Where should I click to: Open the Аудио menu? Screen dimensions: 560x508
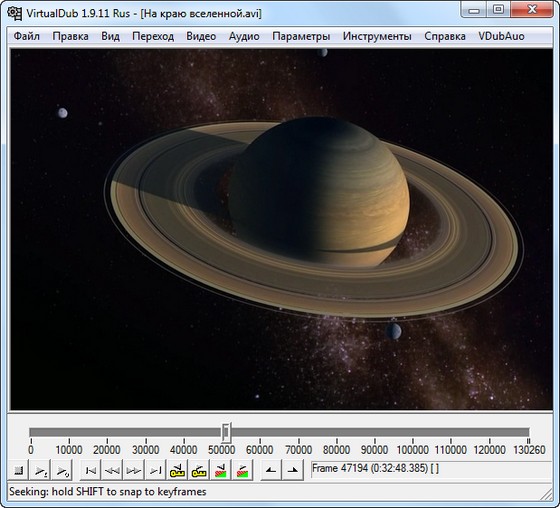pyautogui.click(x=244, y=36)
